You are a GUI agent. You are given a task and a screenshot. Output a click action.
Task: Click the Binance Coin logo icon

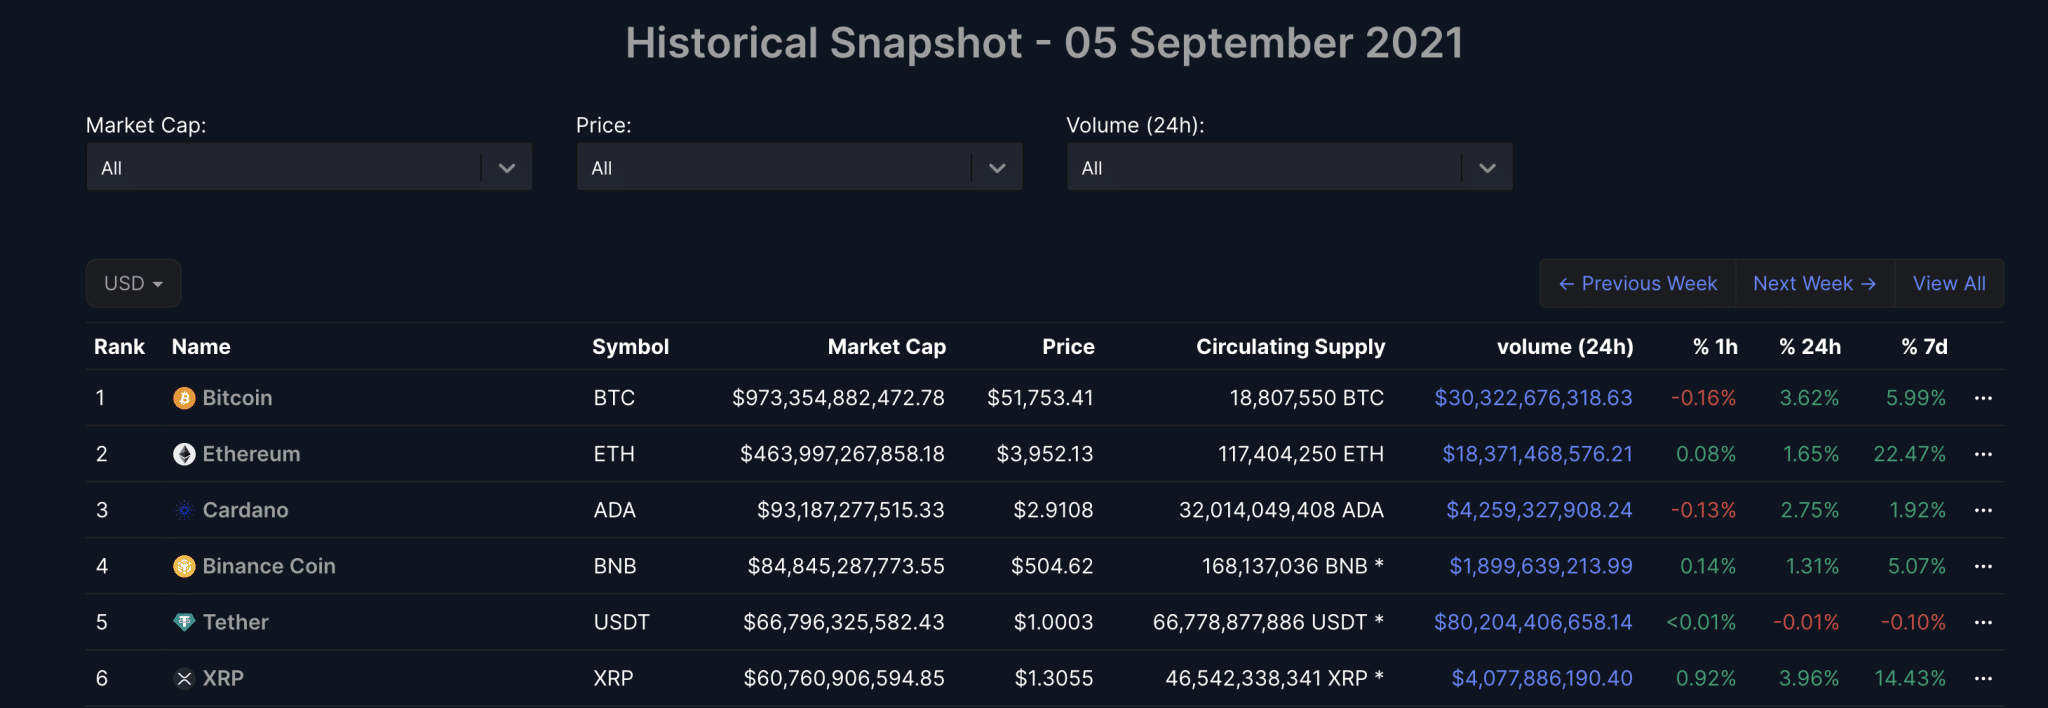coord(184,566)
